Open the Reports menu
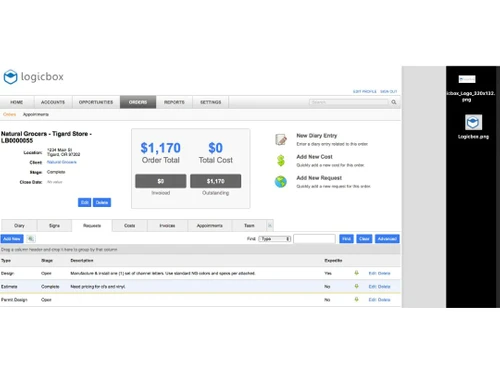Screen dimensions: 500x375 click(174, 102)
